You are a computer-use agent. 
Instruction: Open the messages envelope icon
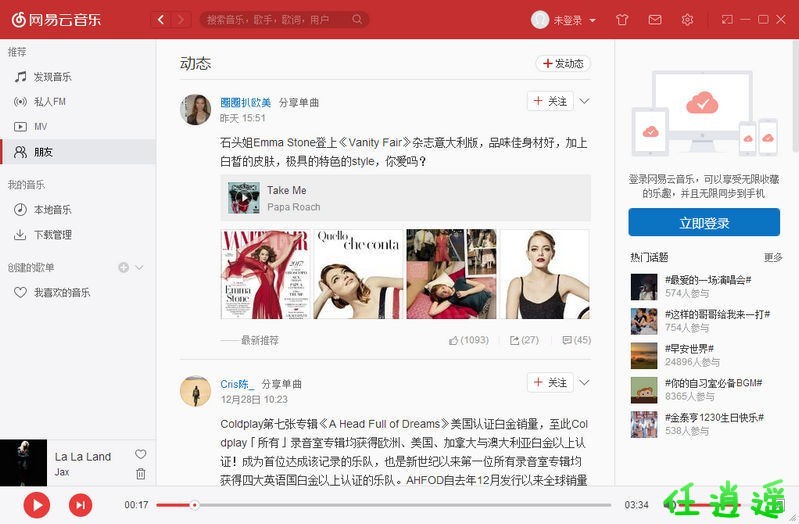[655, 20]
